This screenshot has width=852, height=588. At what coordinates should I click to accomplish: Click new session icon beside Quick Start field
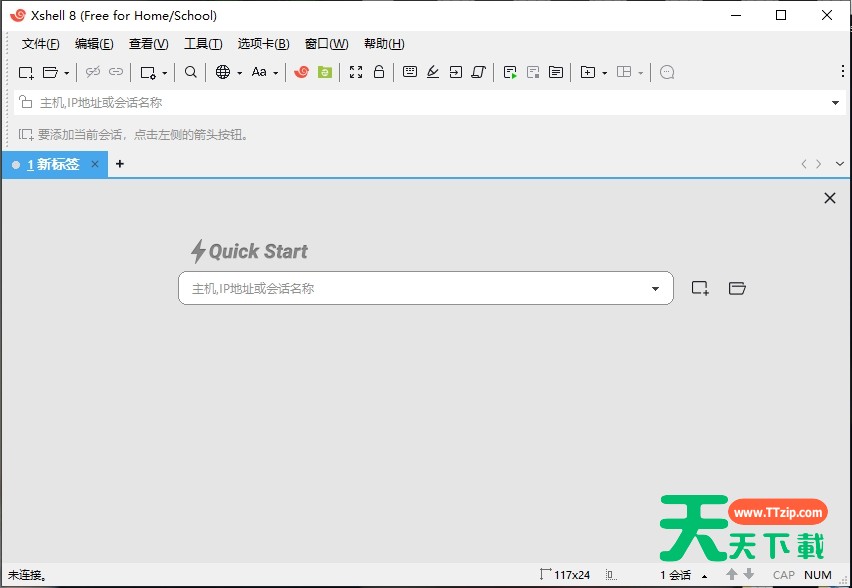[700, 288]
